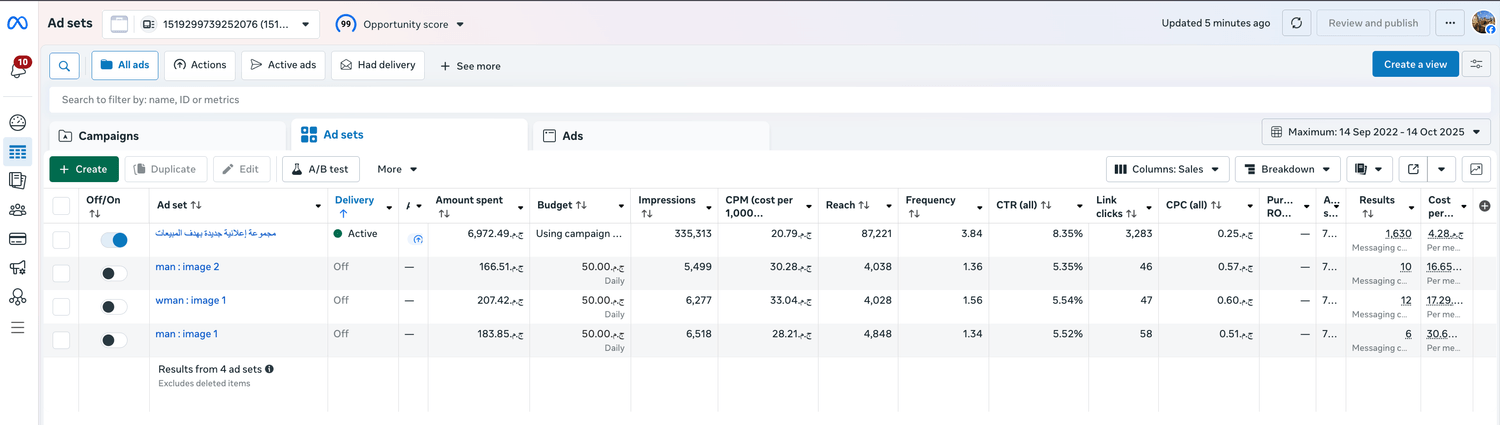1500x425 pixels.
Task: Open the Breakdown dropdown
Action: coord(1287,169)
